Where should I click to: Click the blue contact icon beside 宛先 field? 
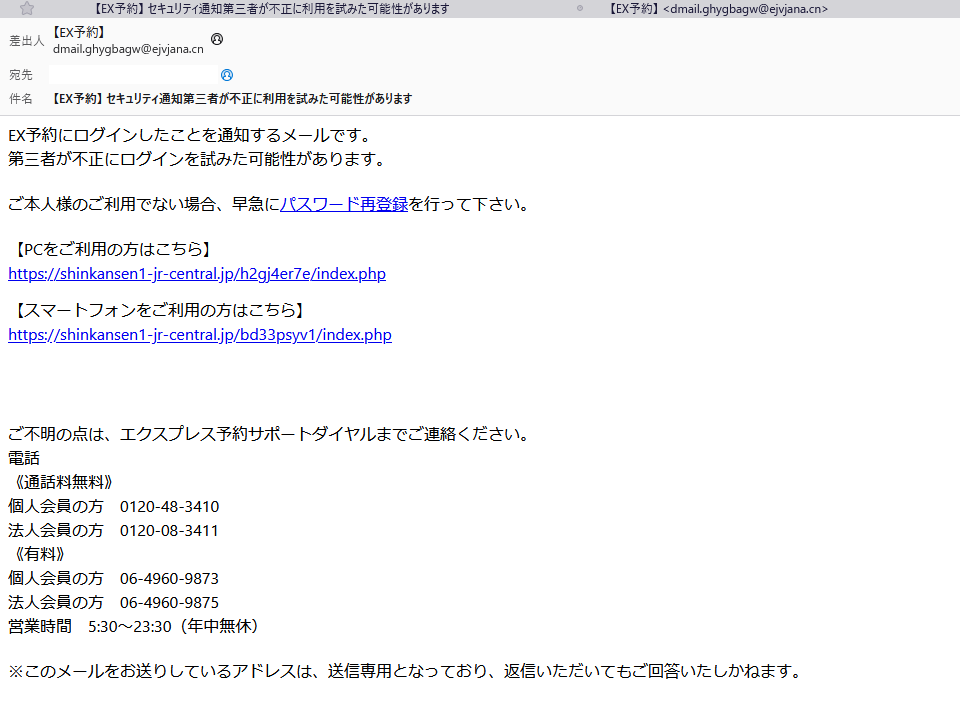coord(227,75)
